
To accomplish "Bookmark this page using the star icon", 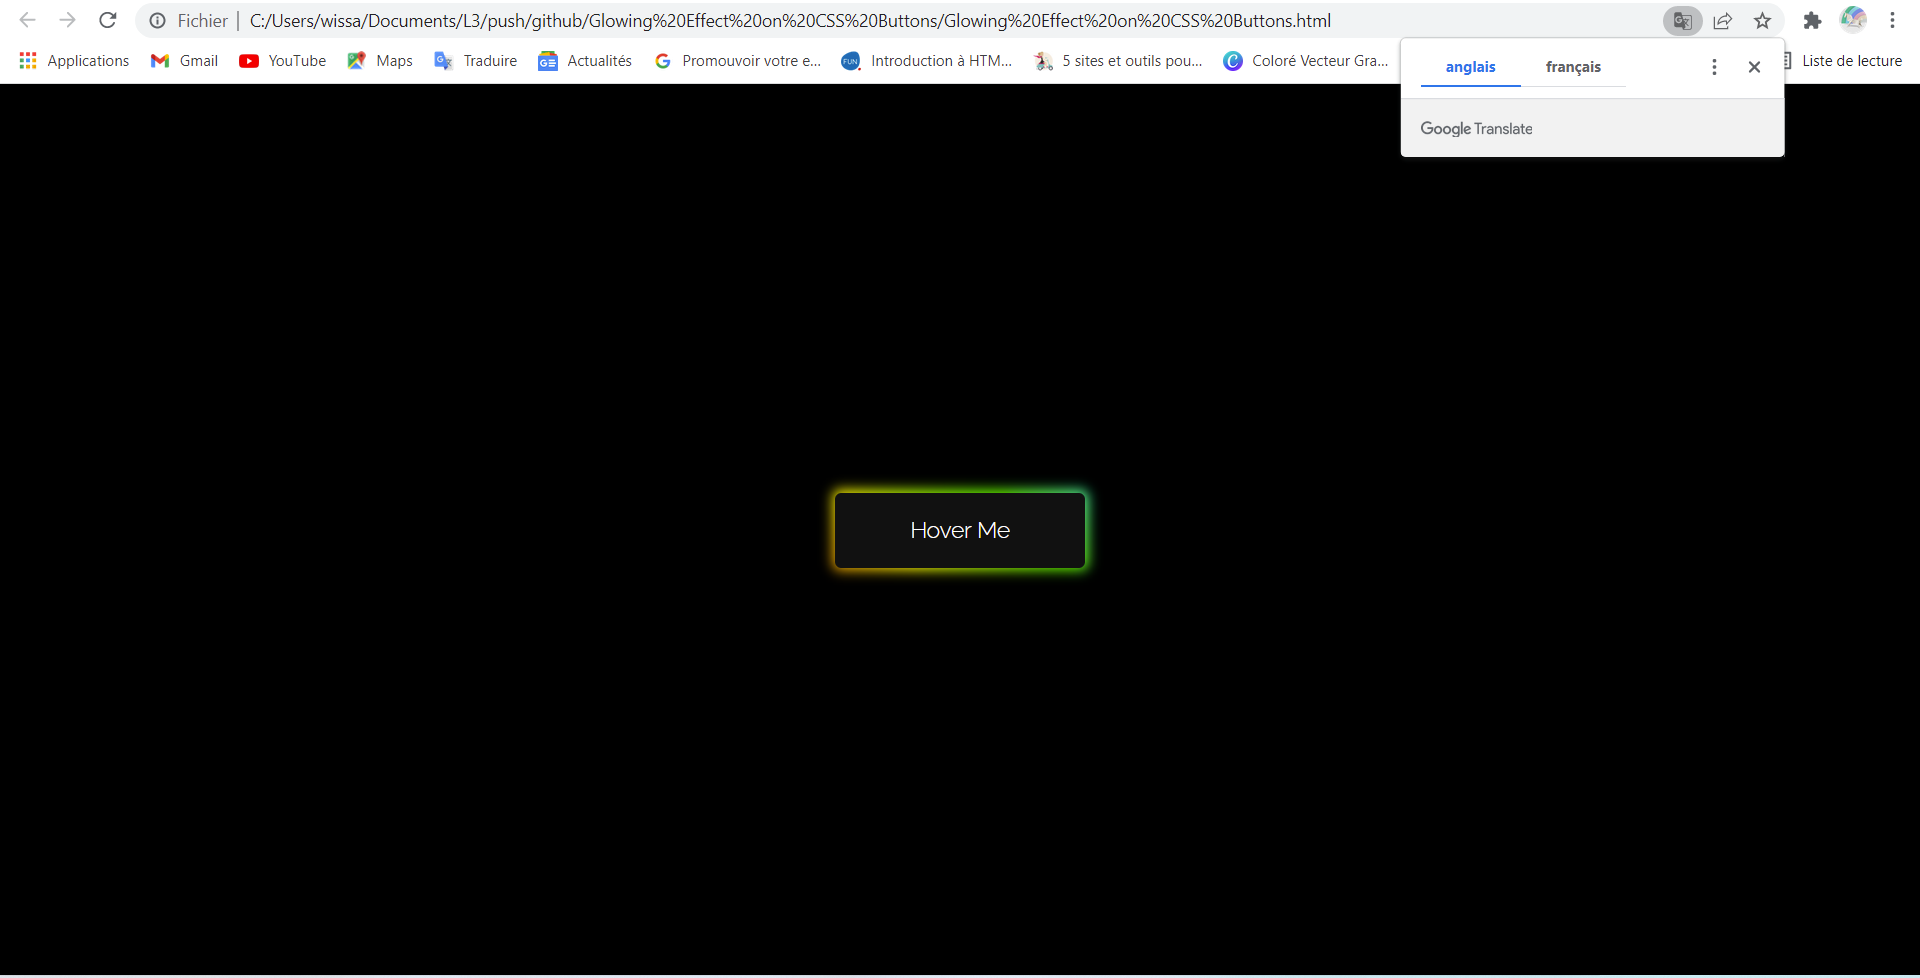I will click(1762, 20).
